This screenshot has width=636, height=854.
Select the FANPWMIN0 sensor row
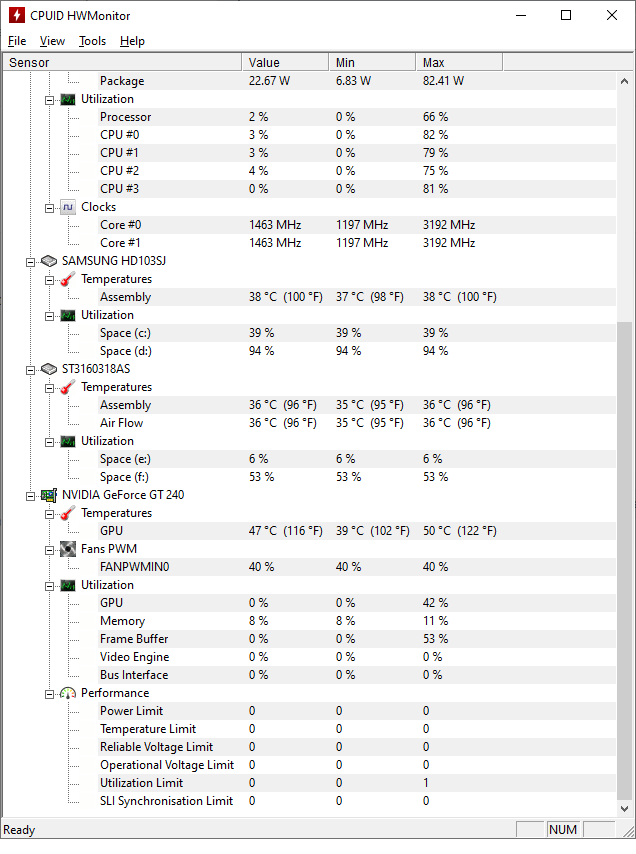point(134,567)
